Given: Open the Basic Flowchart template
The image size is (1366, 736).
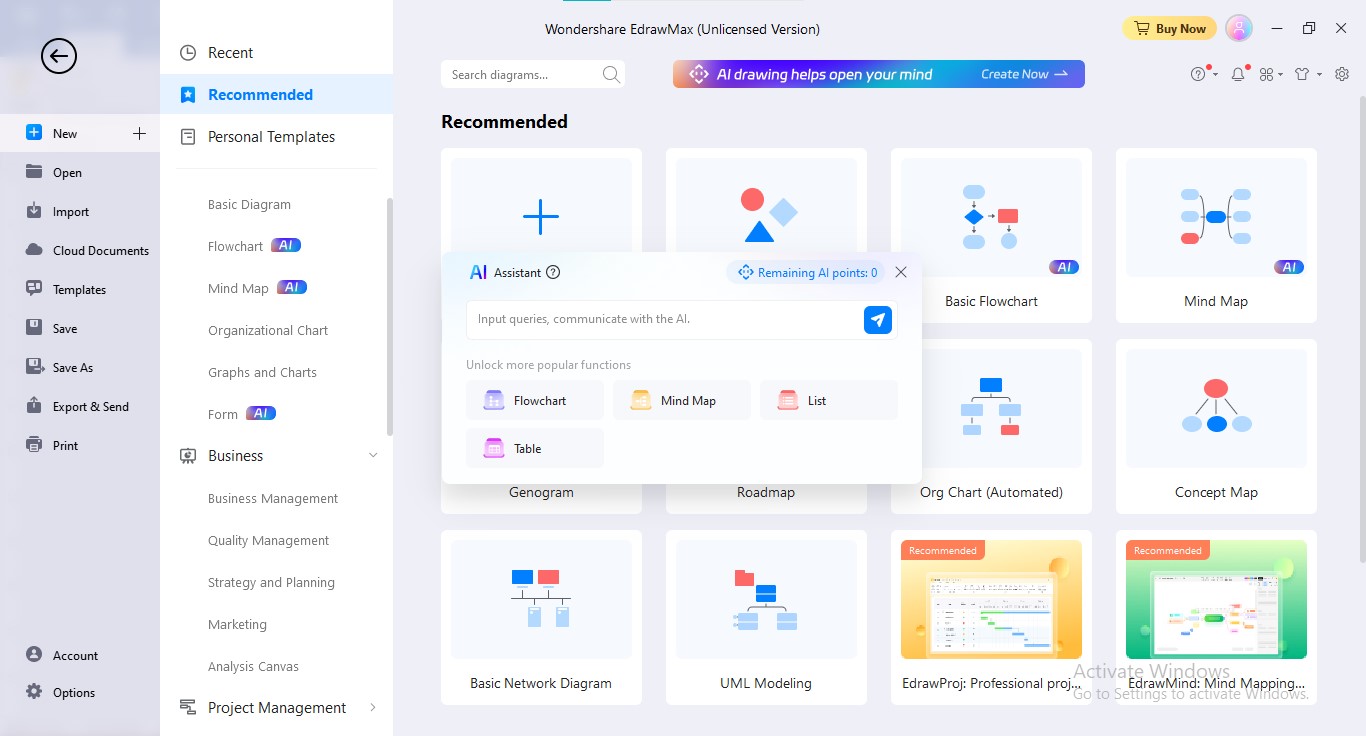Looking at the screenshot, I should 991,236.
